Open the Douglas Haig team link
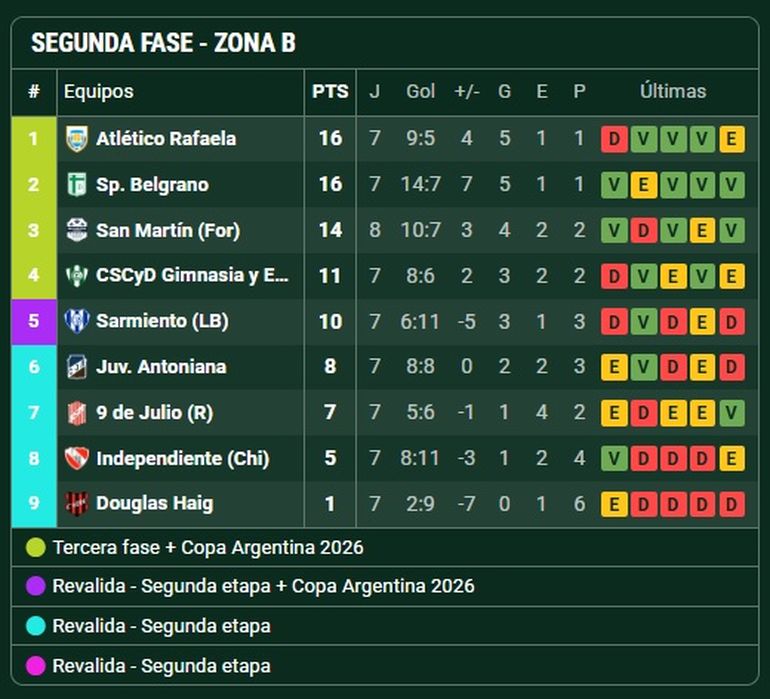The height and width of the screenshot is (699, 770). (x=154, y=503)
